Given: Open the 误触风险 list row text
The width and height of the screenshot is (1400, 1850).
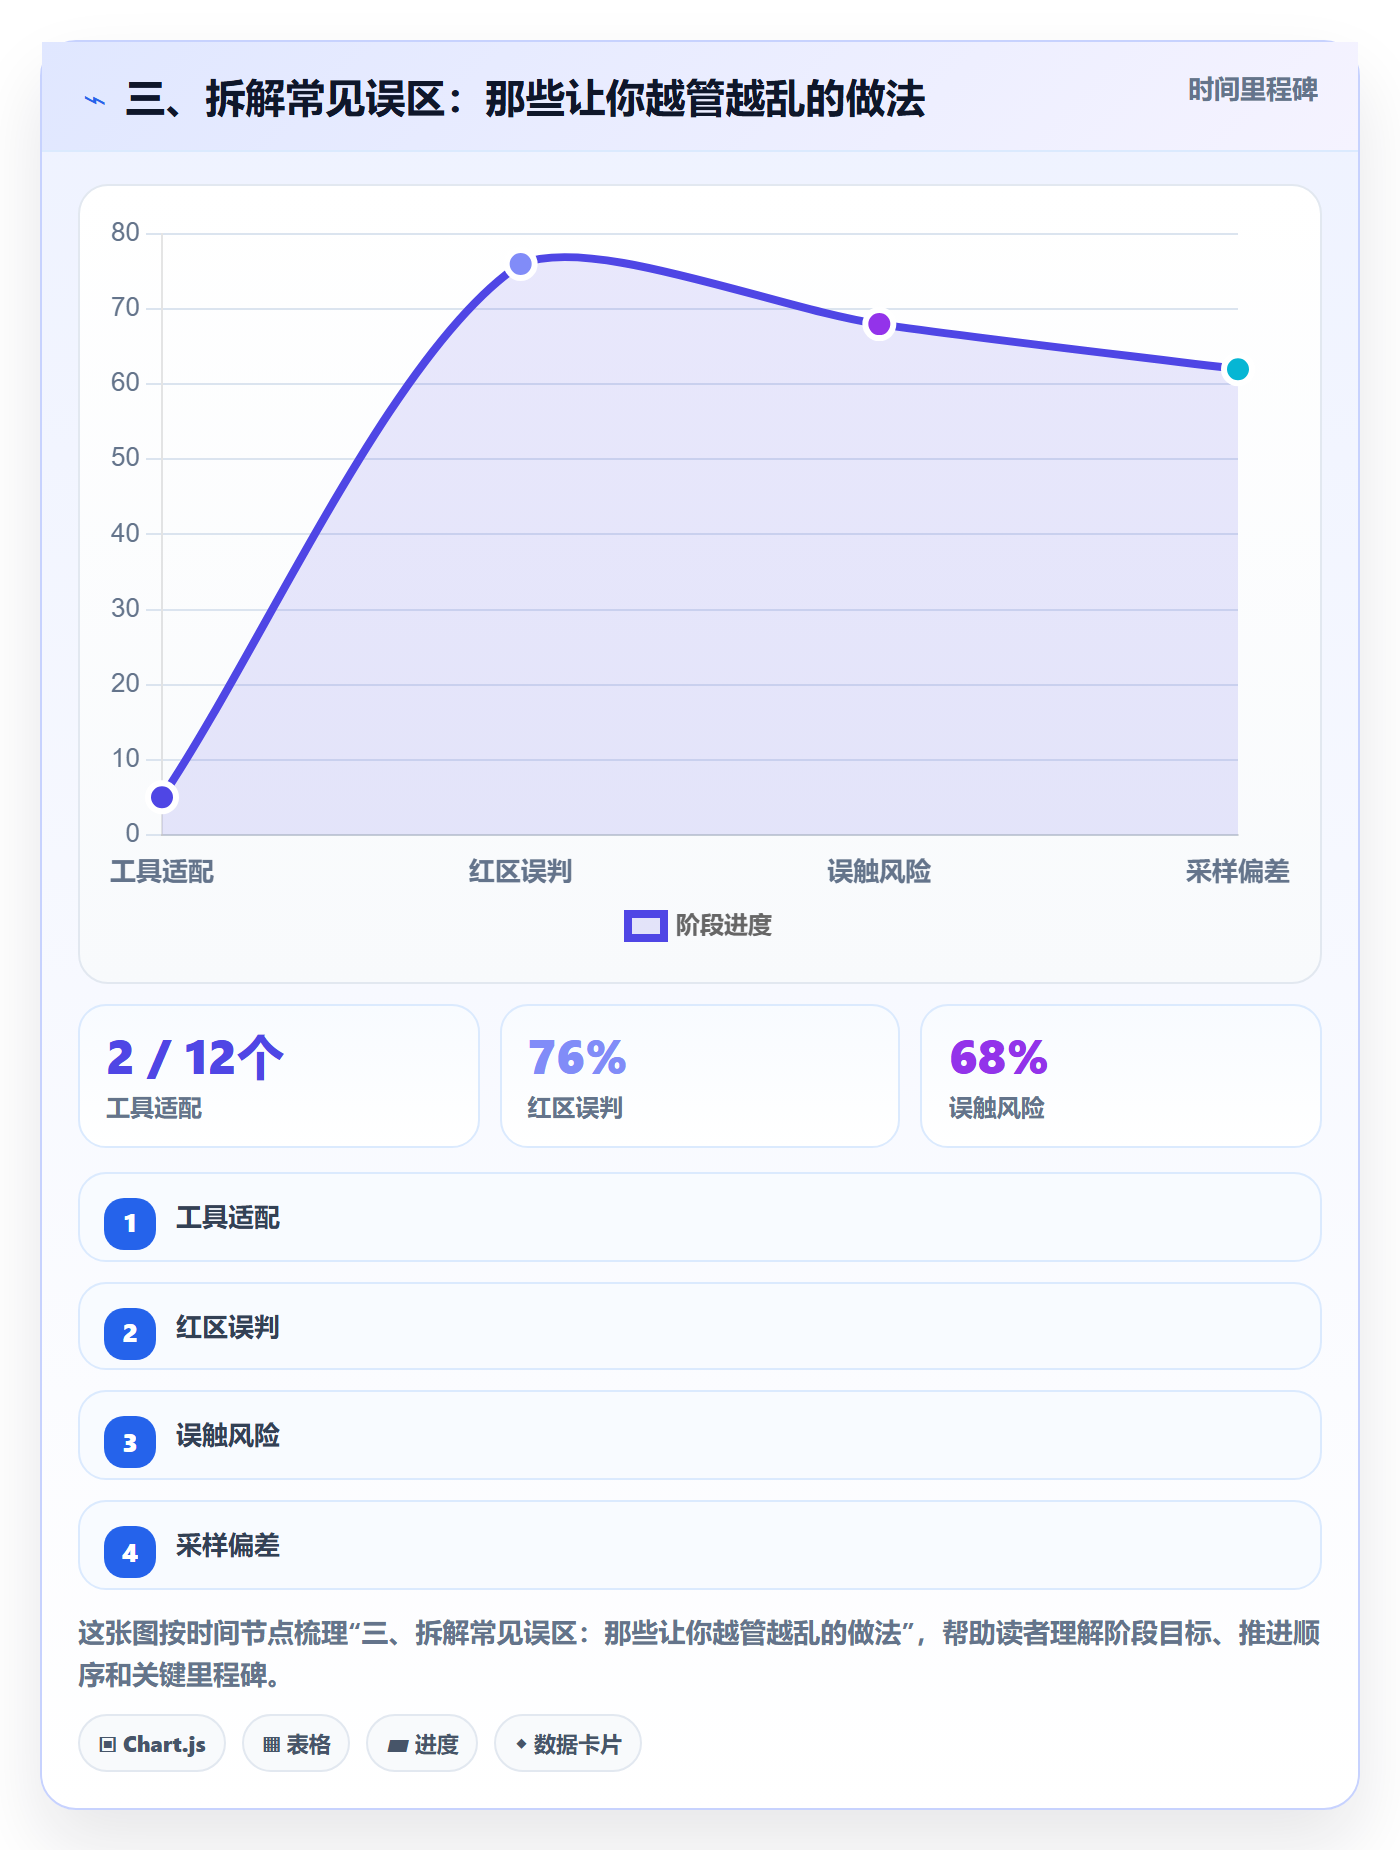Looking at the screenshot, I should (228, 1436).
